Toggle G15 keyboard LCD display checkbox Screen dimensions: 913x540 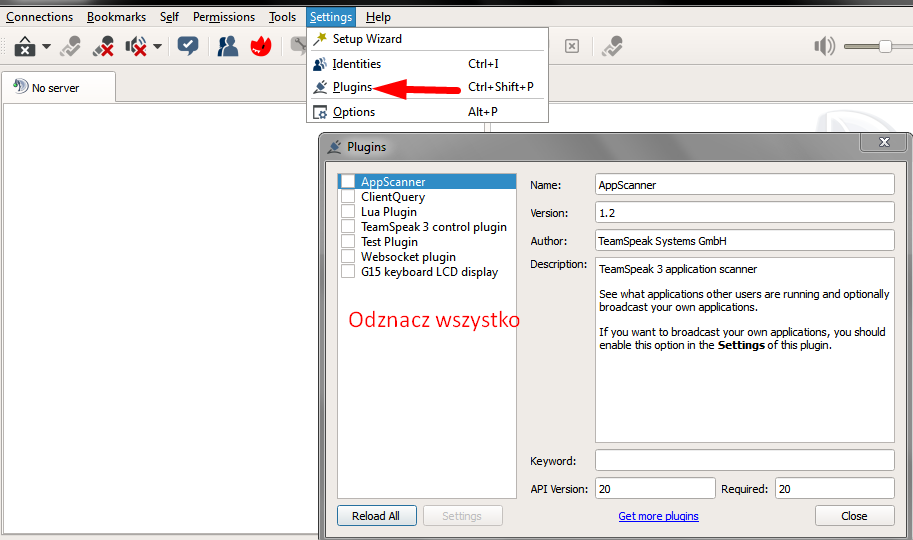pos(348,271)
